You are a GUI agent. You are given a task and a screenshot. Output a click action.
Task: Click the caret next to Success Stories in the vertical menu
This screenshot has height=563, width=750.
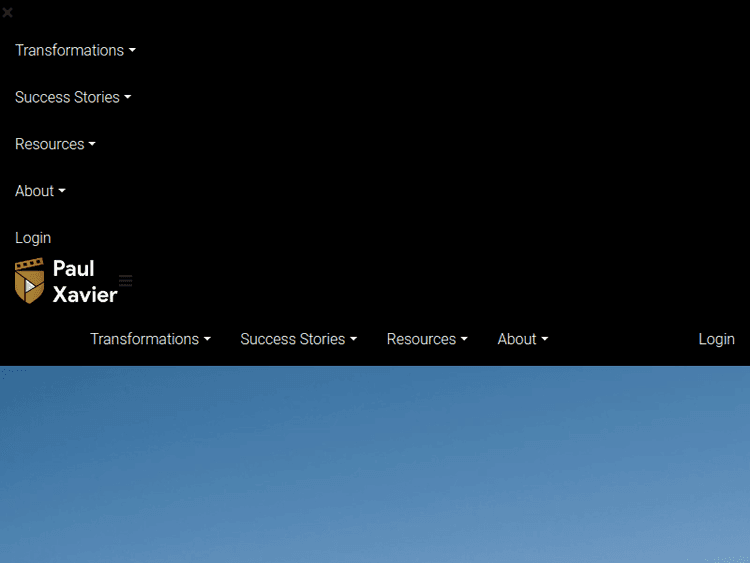[x=128, y=98]
